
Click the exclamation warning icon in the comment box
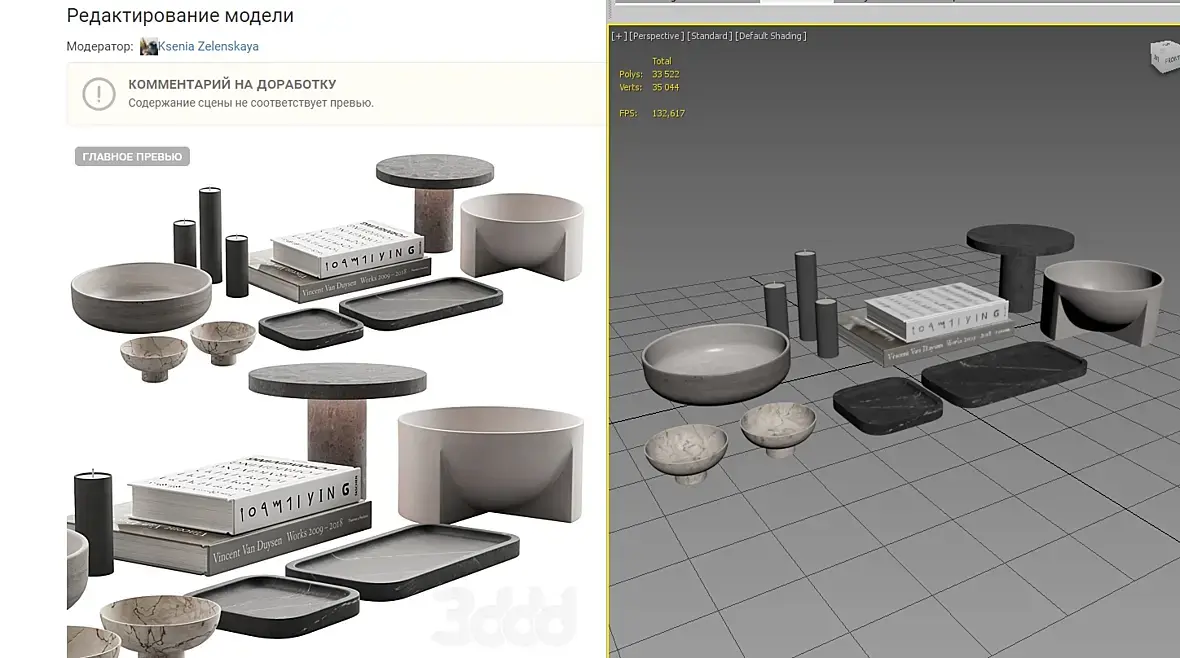99,94
